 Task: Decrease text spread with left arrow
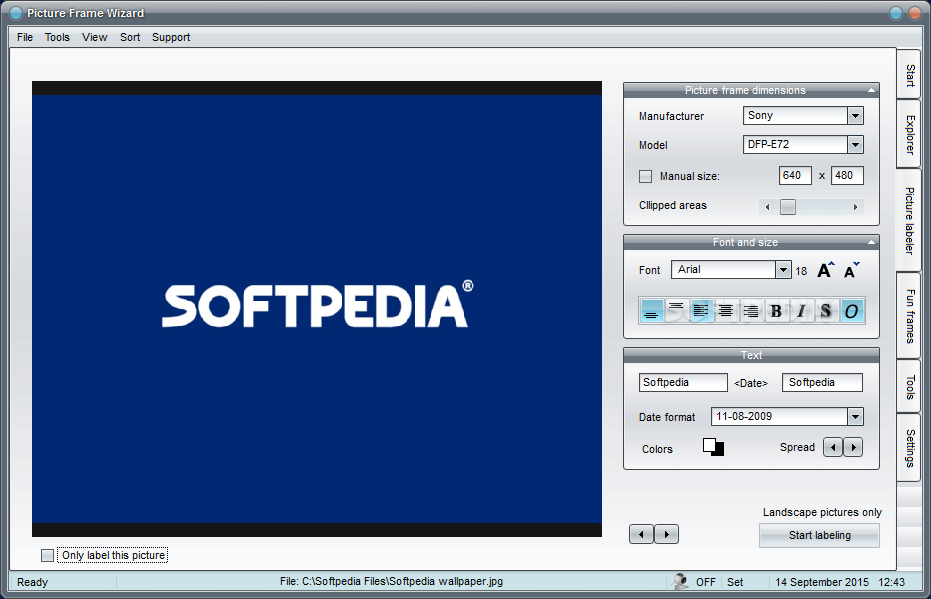pos(833,447)
